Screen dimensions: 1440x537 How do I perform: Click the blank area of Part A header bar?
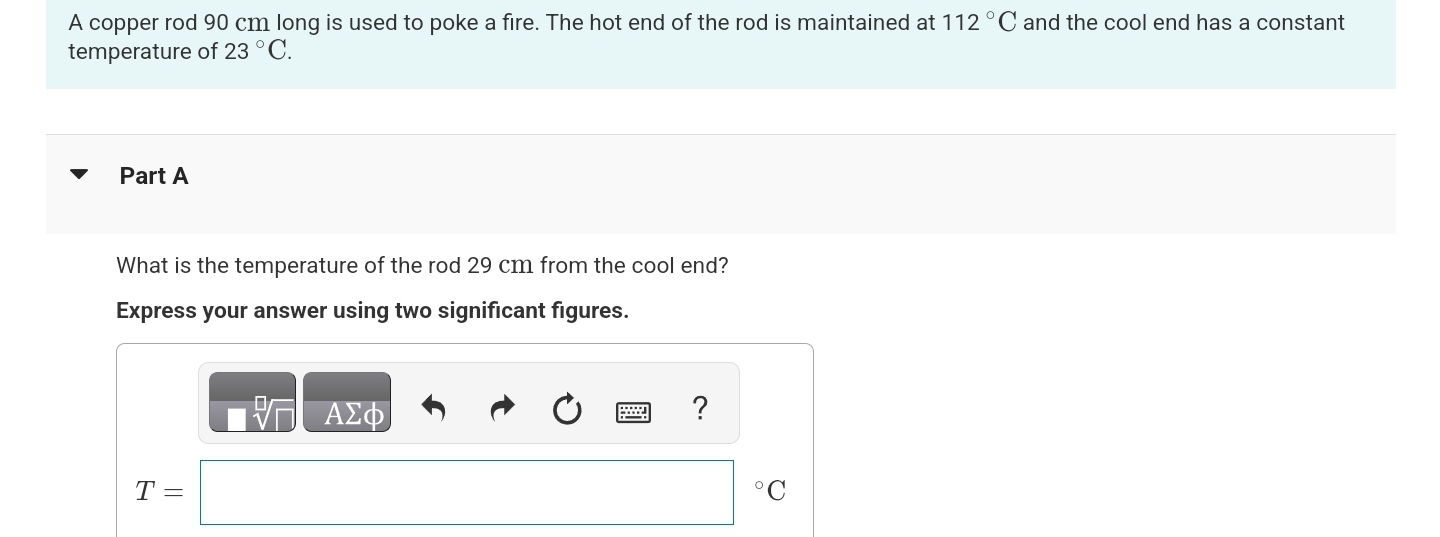point(790,184)
